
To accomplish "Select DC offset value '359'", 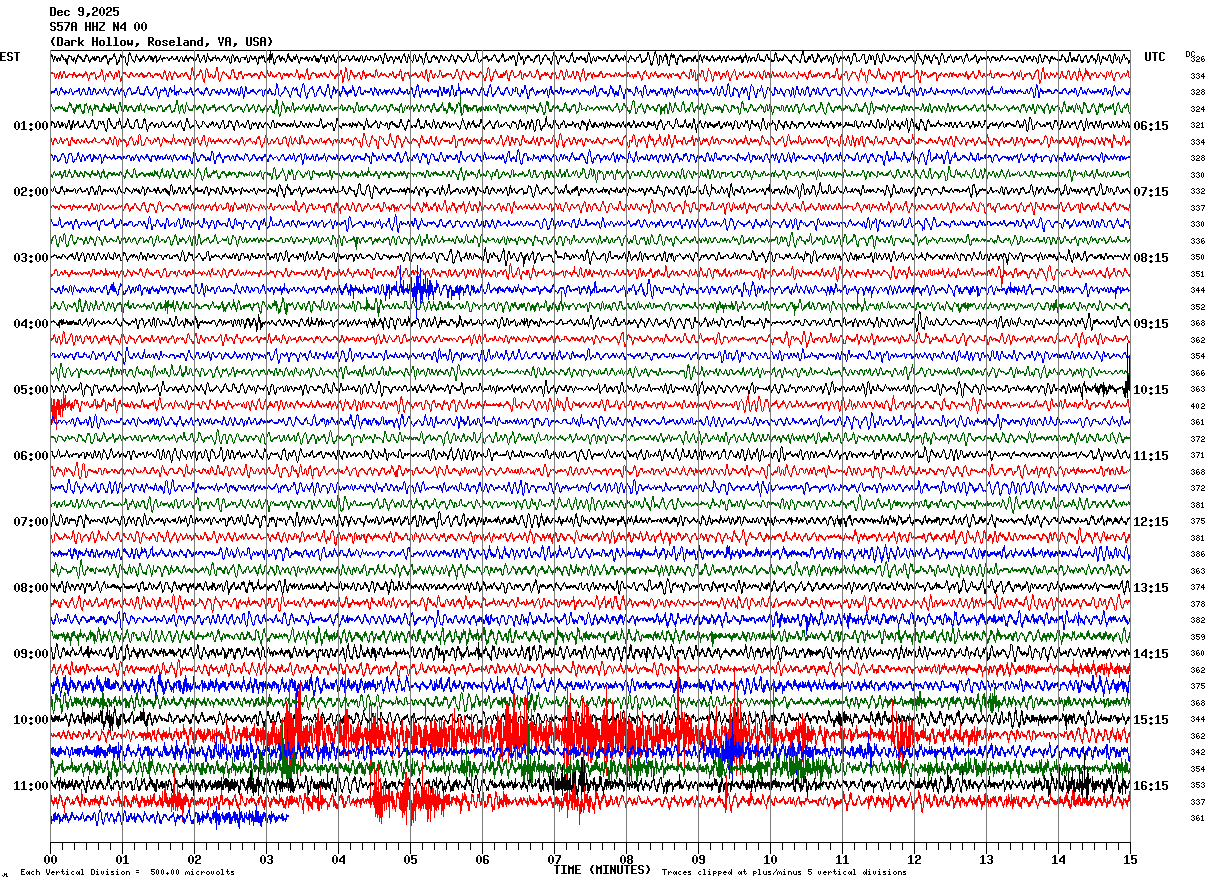I will [1197, 637].
